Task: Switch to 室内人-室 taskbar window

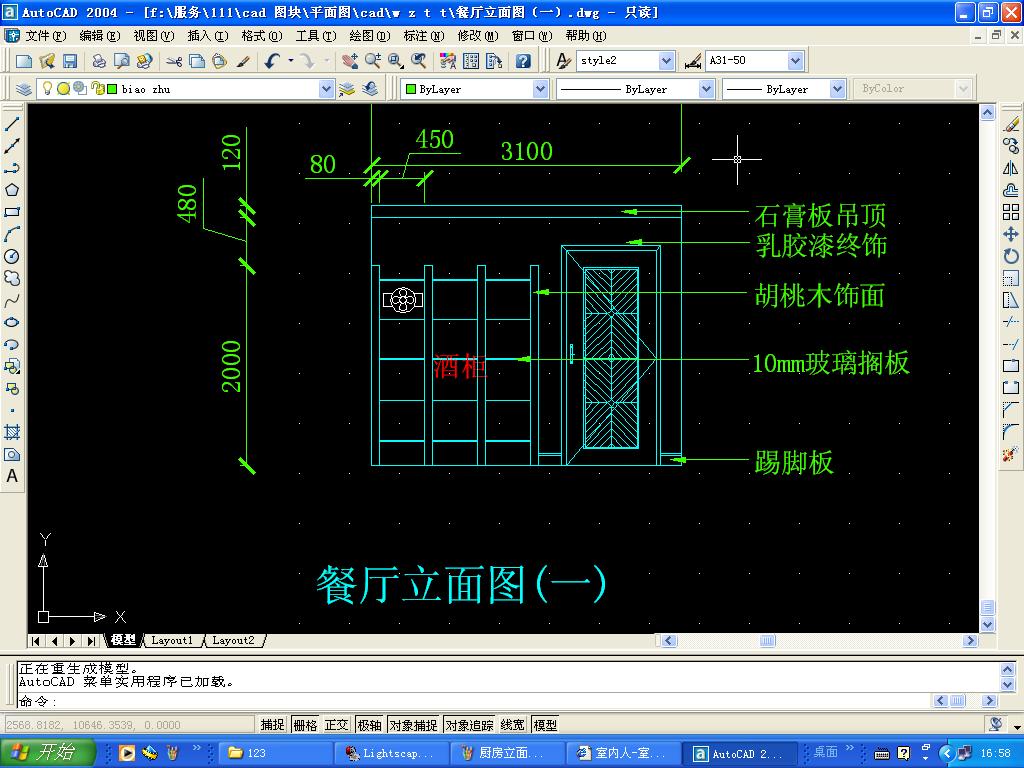Action: point(623,753)
